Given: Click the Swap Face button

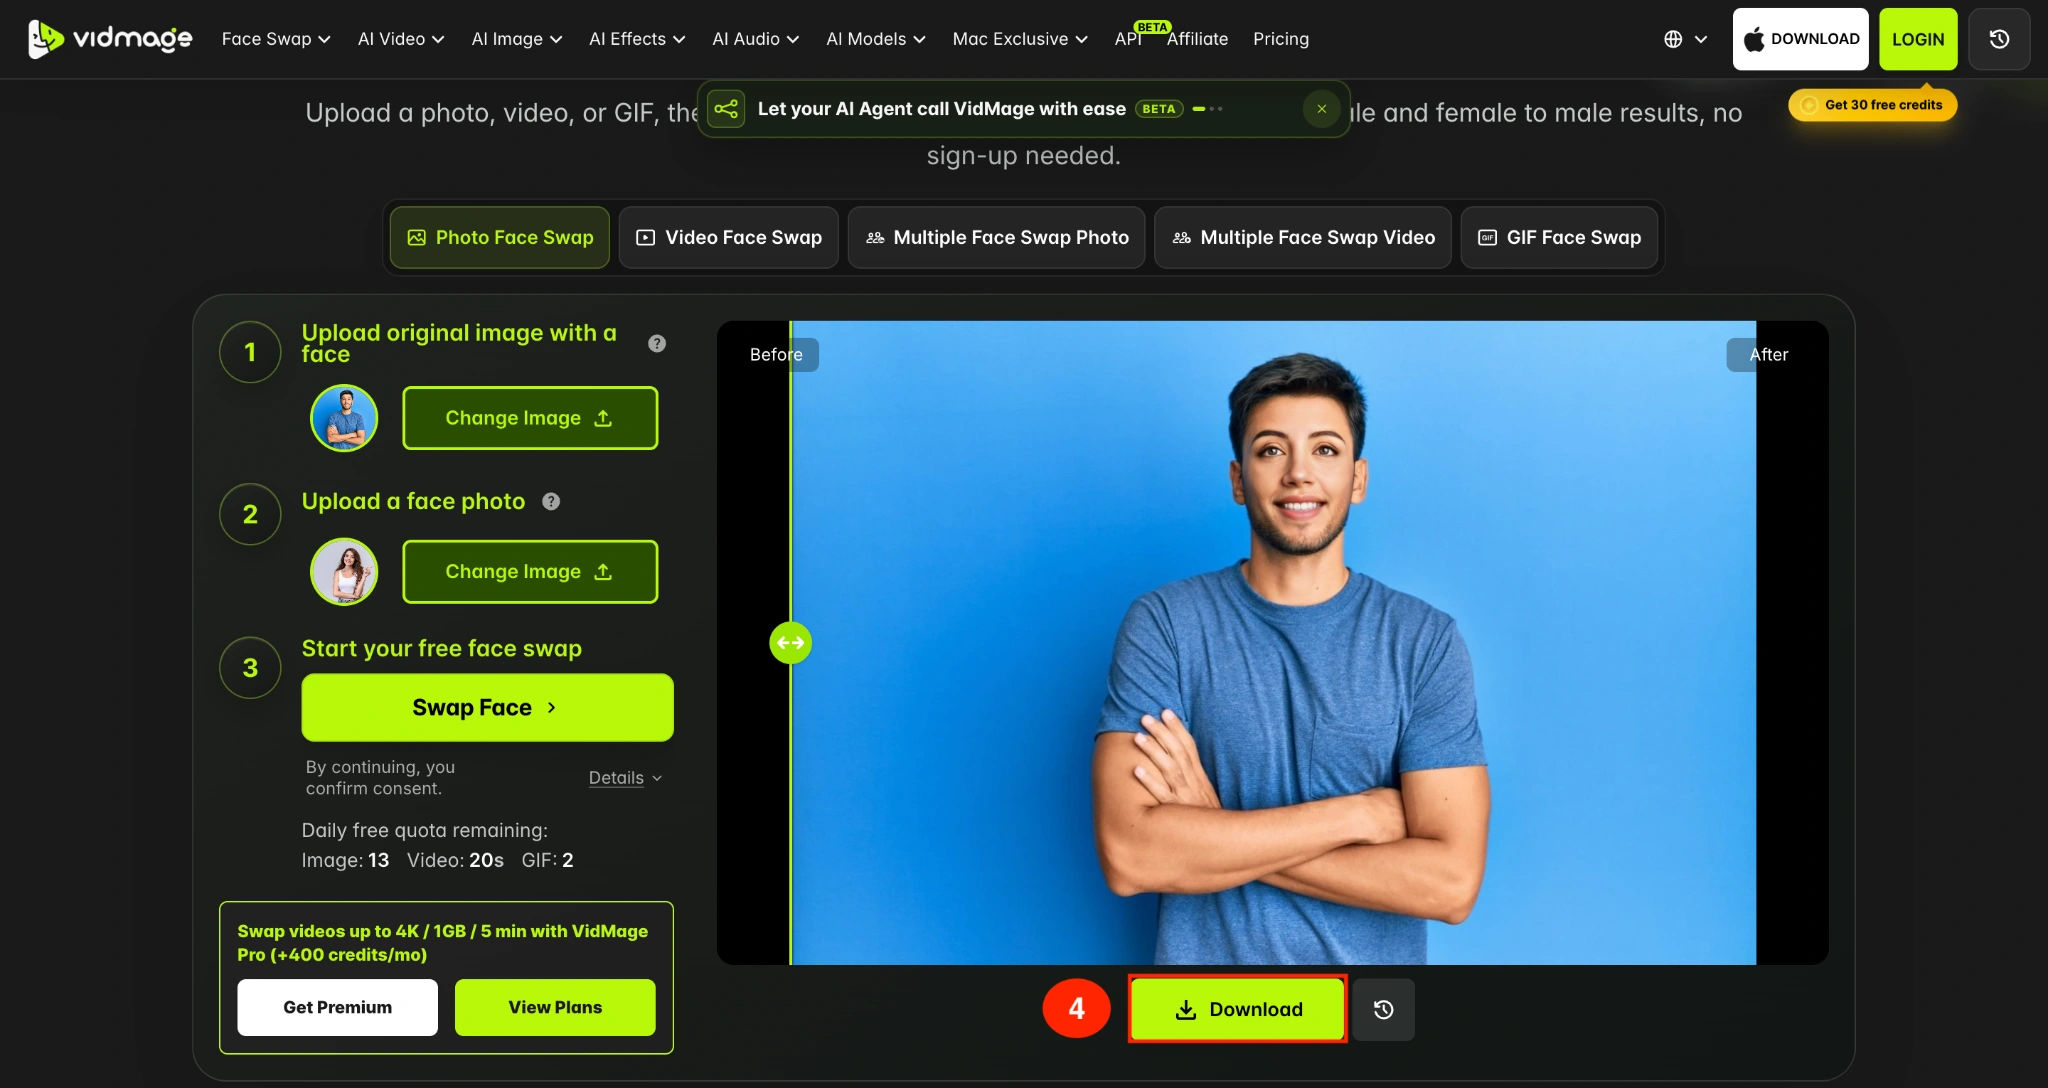Looking at the screenshot, I should click(x=487, y=707).
